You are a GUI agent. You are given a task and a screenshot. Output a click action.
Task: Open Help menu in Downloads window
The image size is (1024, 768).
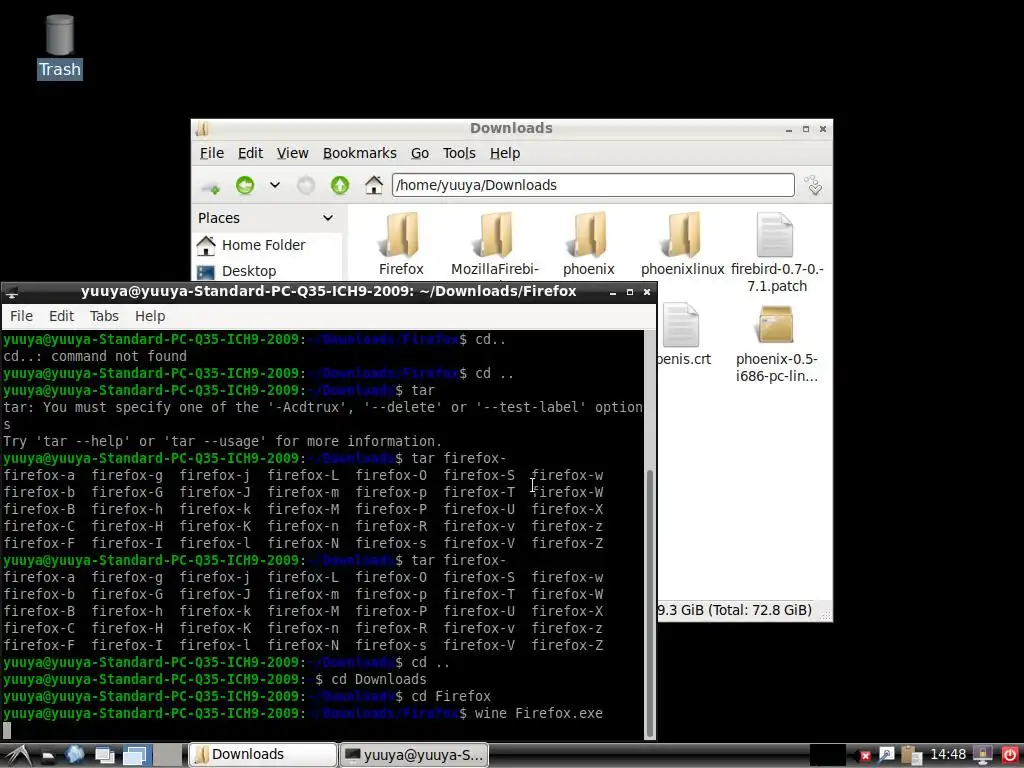click(505, 153)
